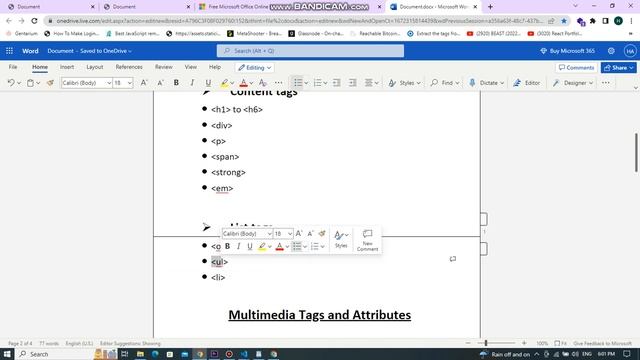Open Styles from the mini toolbar
Viewport: 640px width, 360px height.
point(341,240)
